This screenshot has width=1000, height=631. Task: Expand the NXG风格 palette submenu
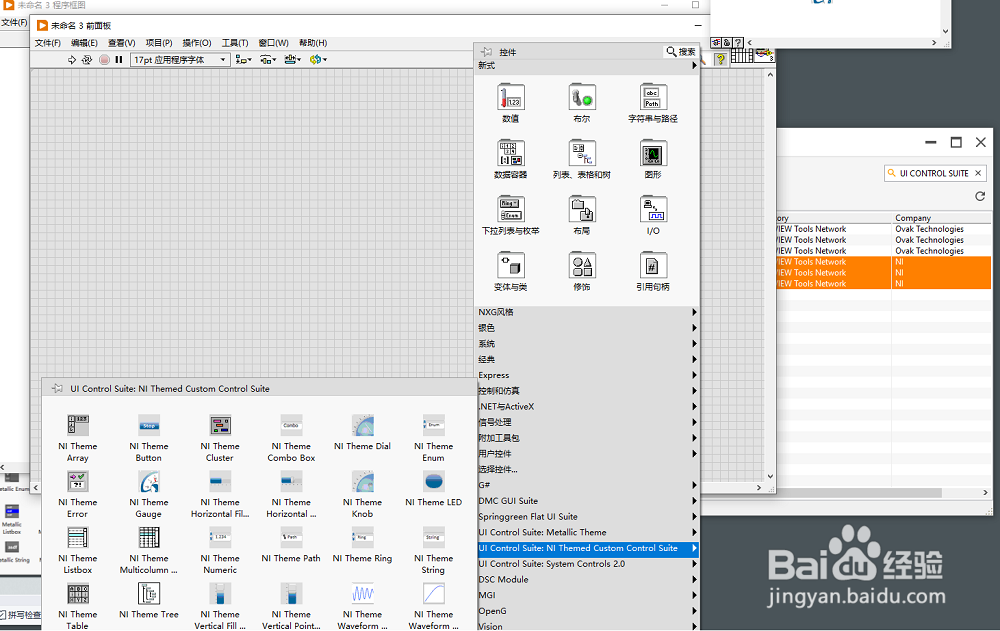point(587,312)
